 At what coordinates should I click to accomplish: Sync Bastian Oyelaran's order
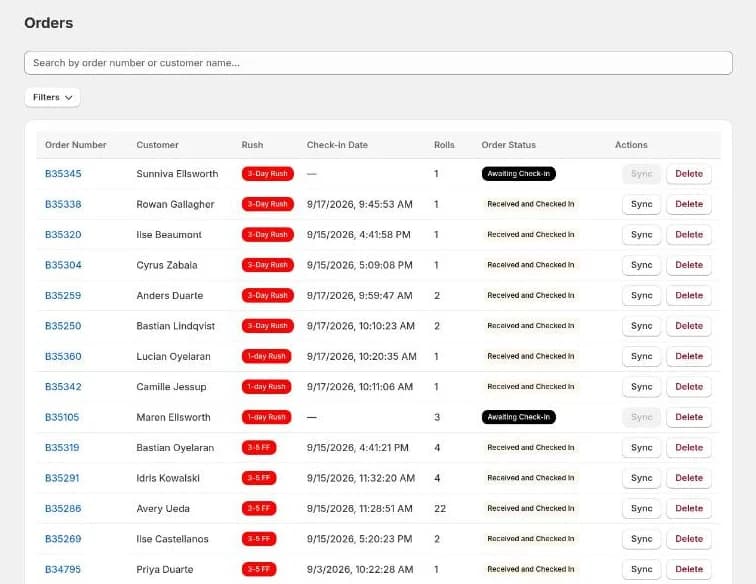pos(642,448)
